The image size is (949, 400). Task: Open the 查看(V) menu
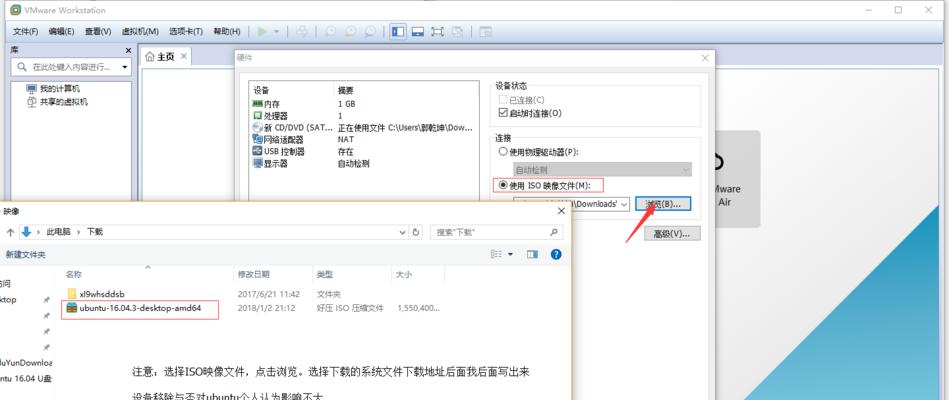[97, 31]
